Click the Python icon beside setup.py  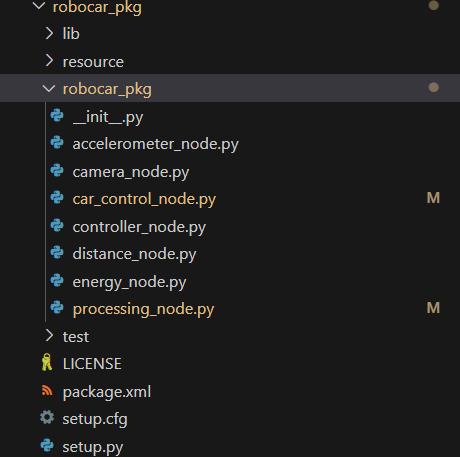(47, 445)
